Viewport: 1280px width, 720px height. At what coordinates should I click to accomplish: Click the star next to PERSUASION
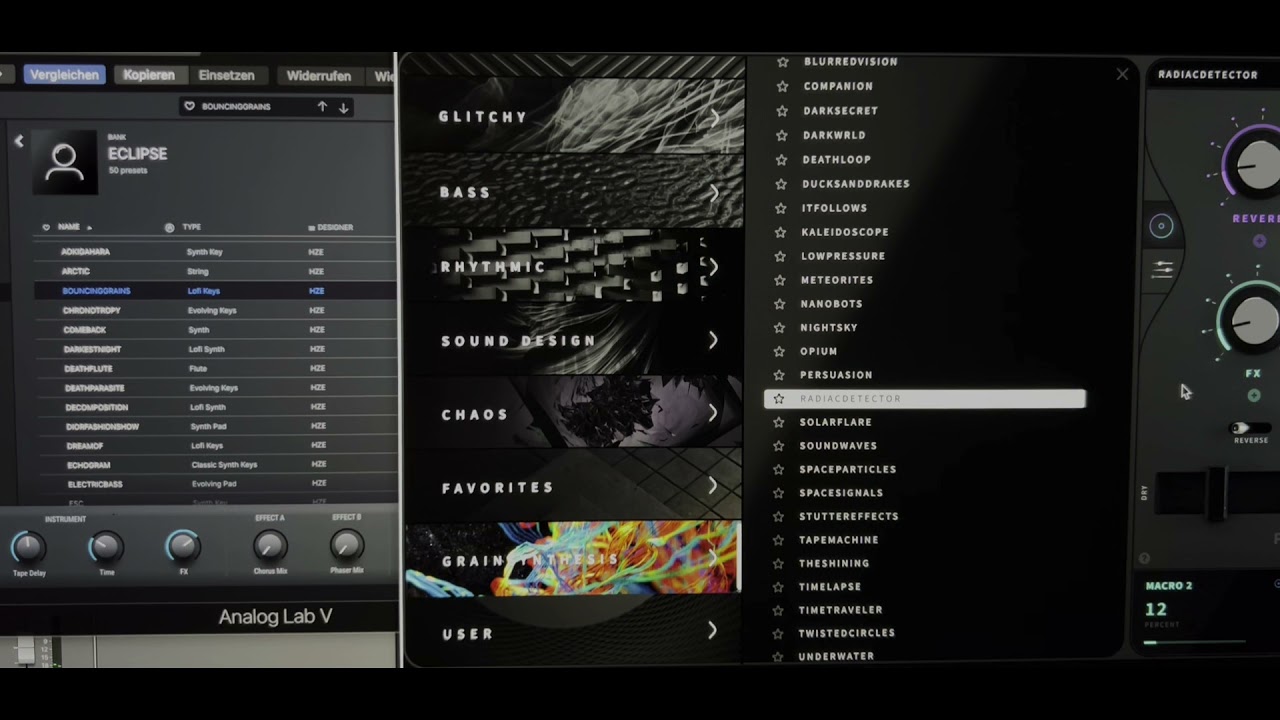click(x=780, y=375)
